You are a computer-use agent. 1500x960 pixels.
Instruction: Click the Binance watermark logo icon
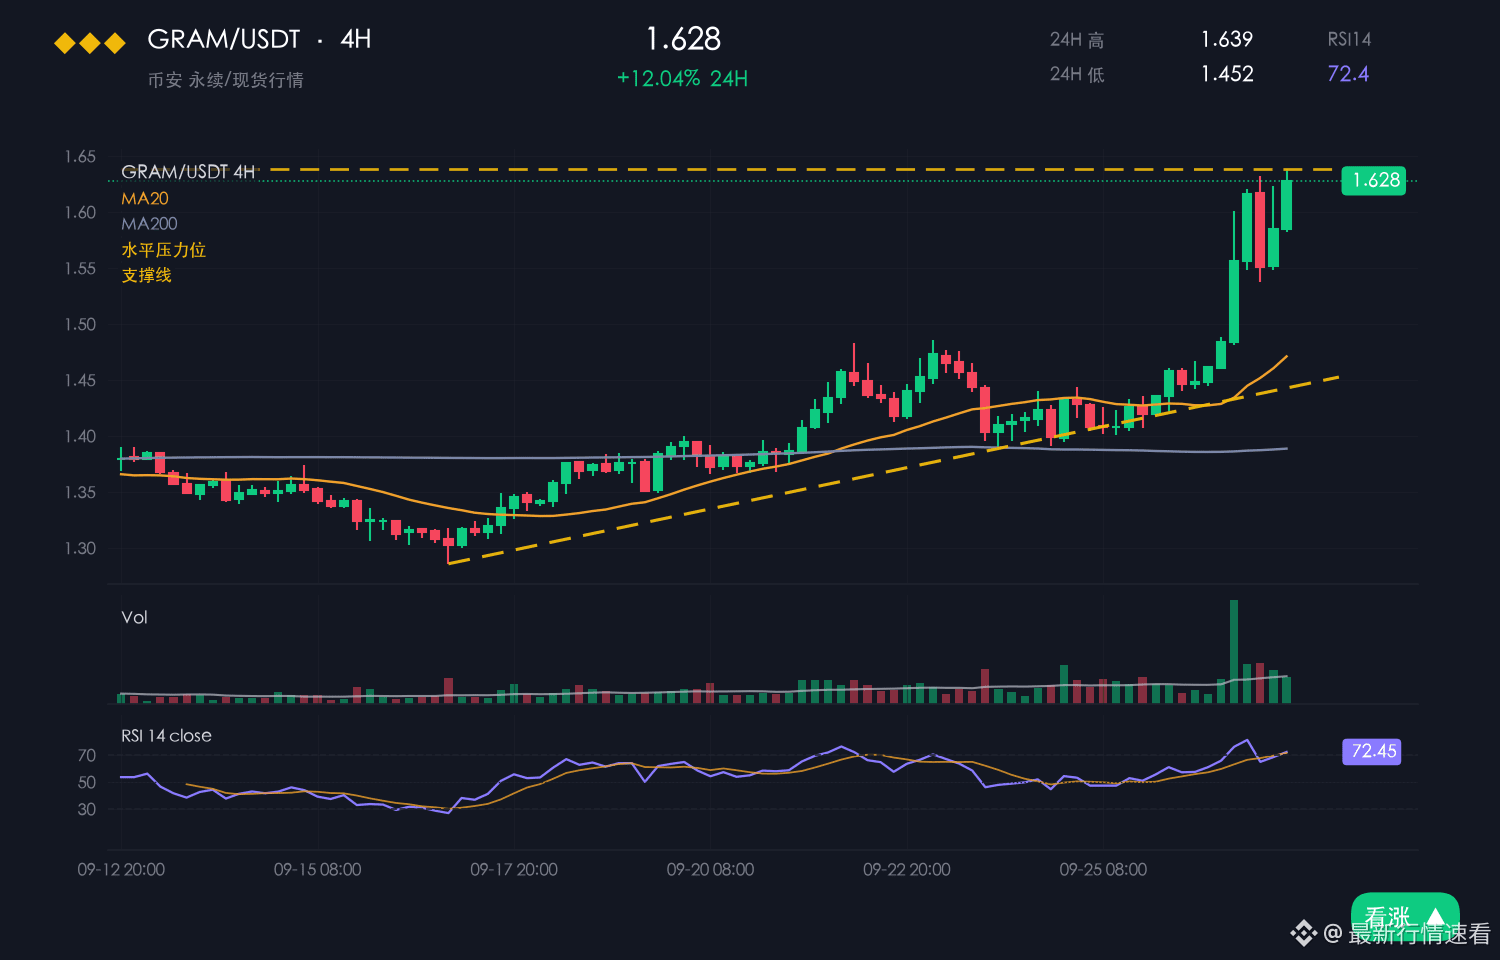point(1303,934)
